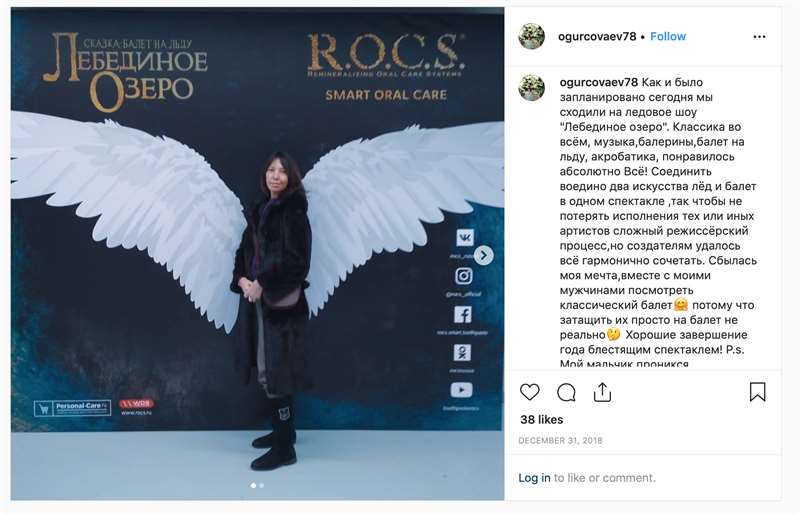800x514 pixels.
Task: Select the first carousel dot indicator
Action: point(254,485)
